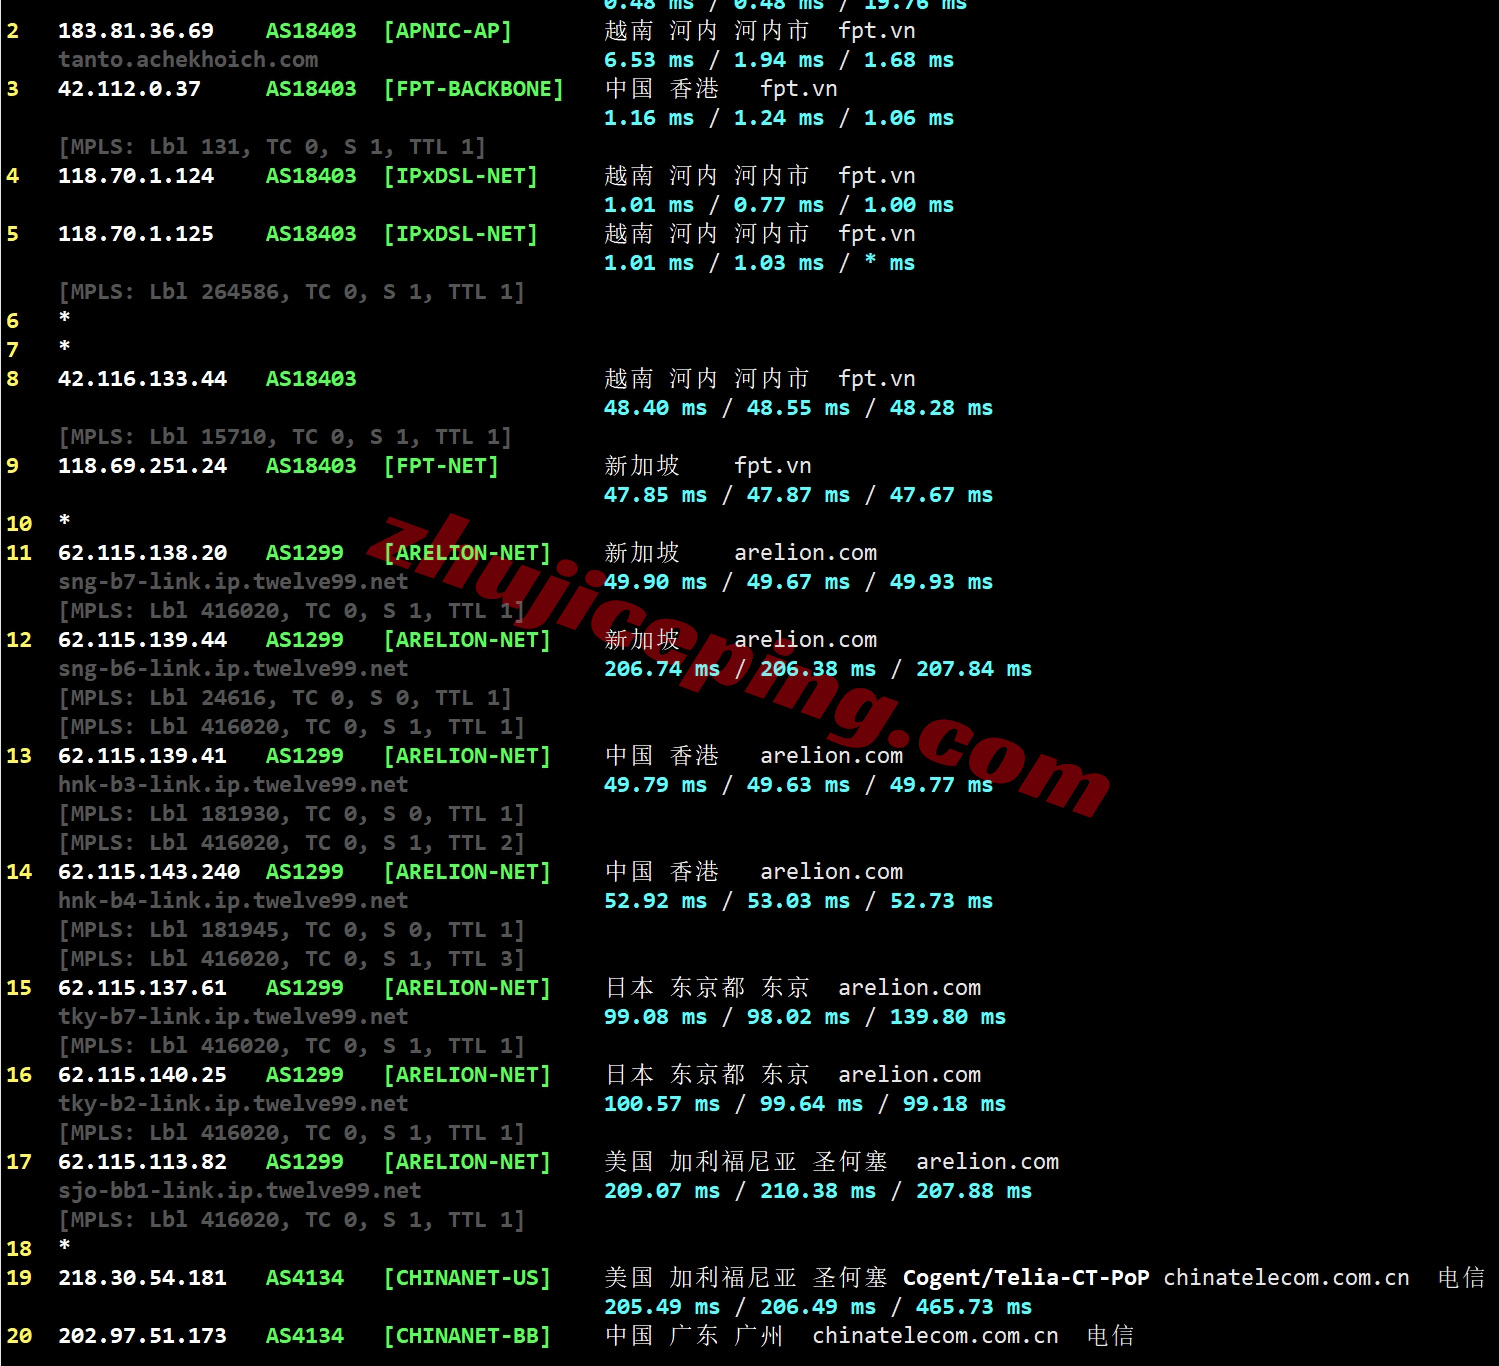Screen dimensions: 1499x1366
Task: Select latency value 48.40 ms
Action: (x=655, y=408)
